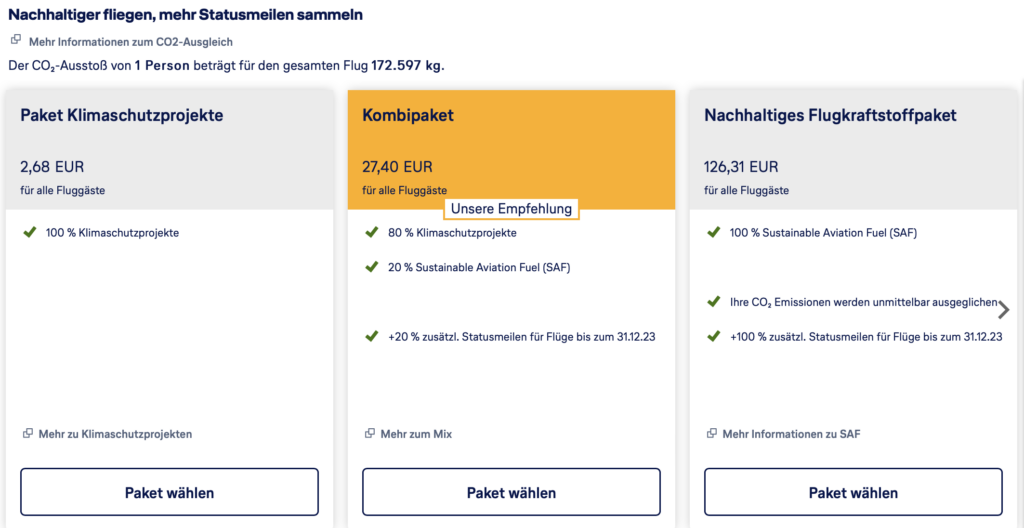
Task: Choose Nachhaltiges Flugkraftstoffpaket via Paket wählen
Action: coord(853,492)
